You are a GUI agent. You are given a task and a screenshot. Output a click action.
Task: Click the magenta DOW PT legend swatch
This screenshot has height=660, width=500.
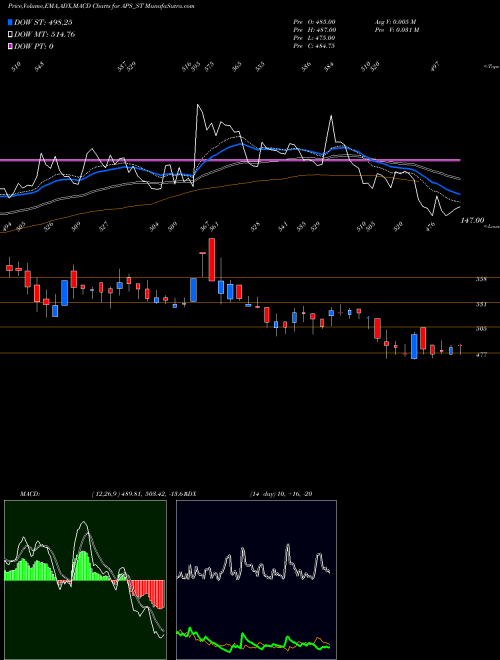coord(10,46)
